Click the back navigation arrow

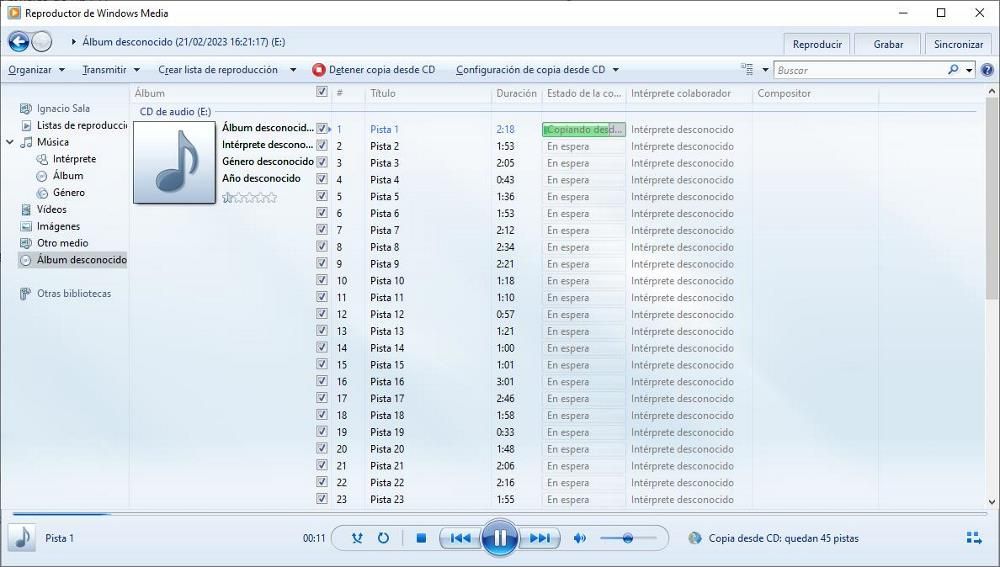[x=18, y=42]
